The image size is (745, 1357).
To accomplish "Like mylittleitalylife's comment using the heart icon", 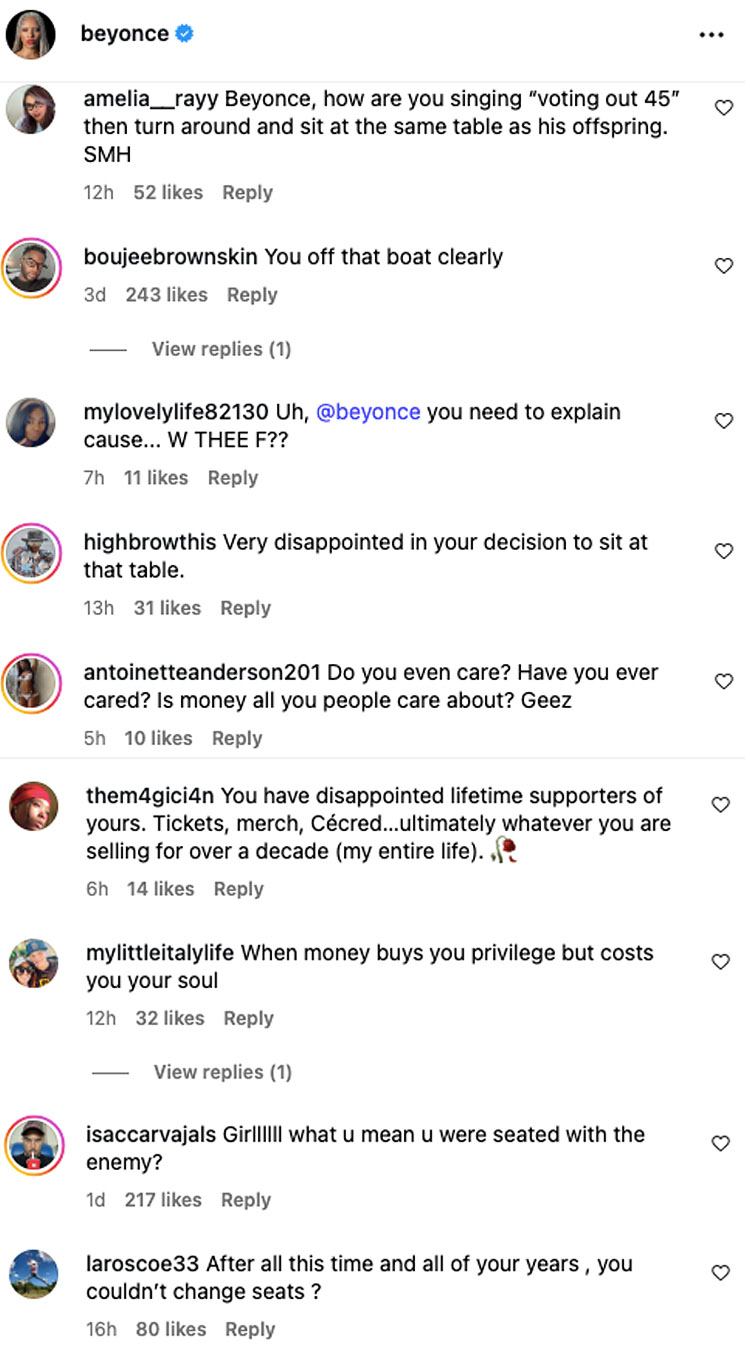I will (x=721, y=961).
